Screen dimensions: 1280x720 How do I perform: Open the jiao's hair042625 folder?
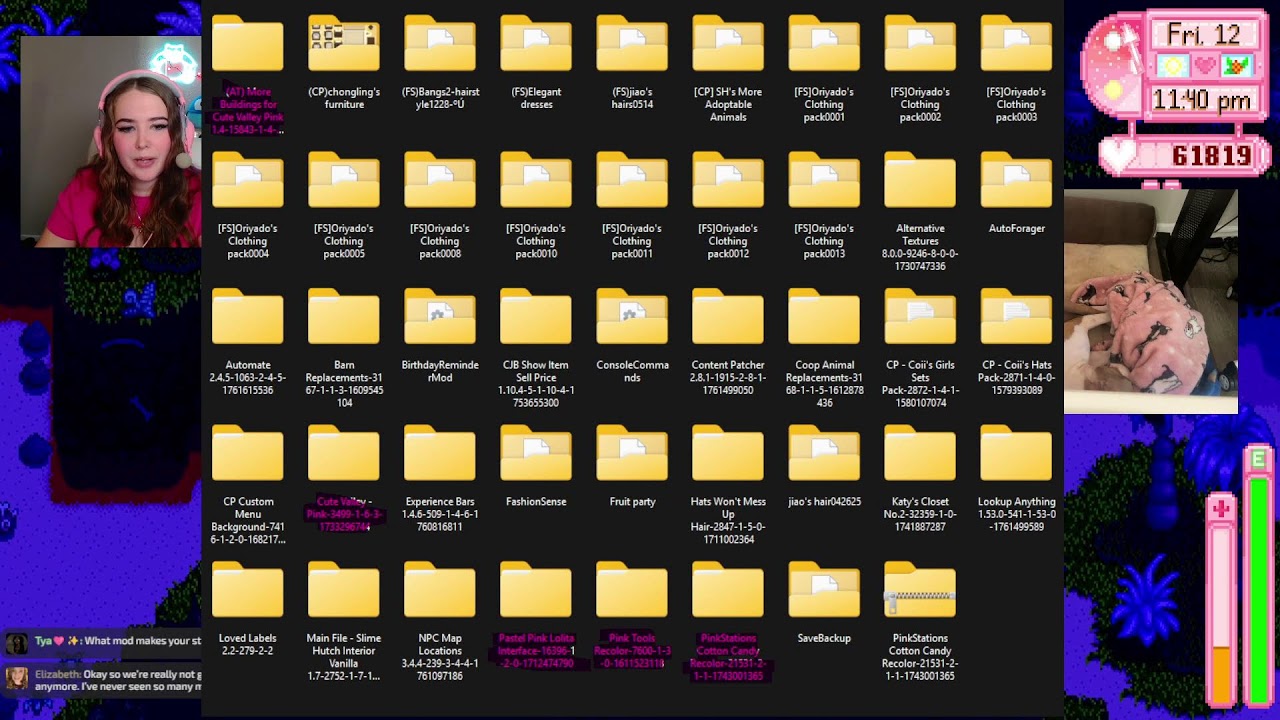coord(824,454)
